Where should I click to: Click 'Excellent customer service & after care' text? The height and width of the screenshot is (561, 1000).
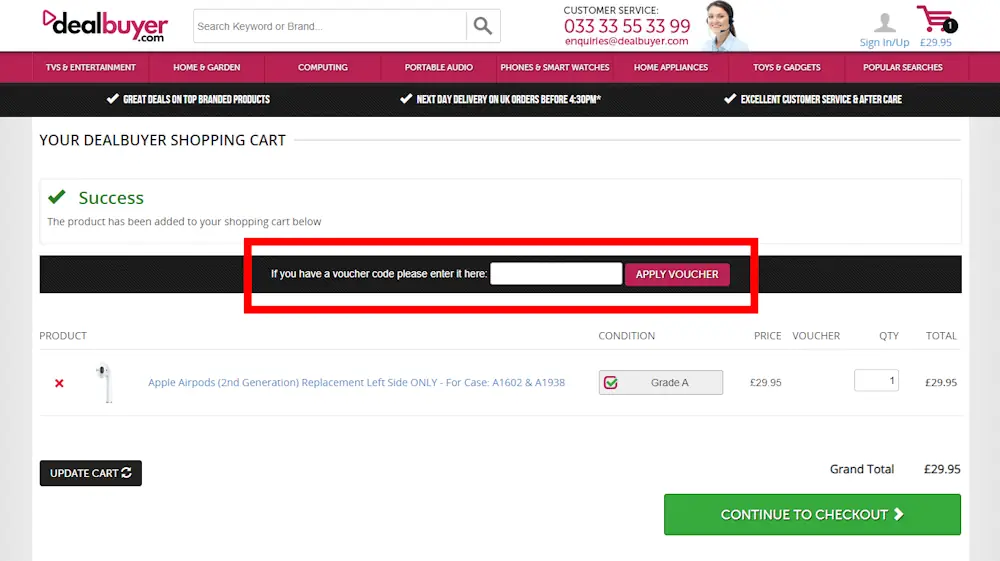(821, 99)
